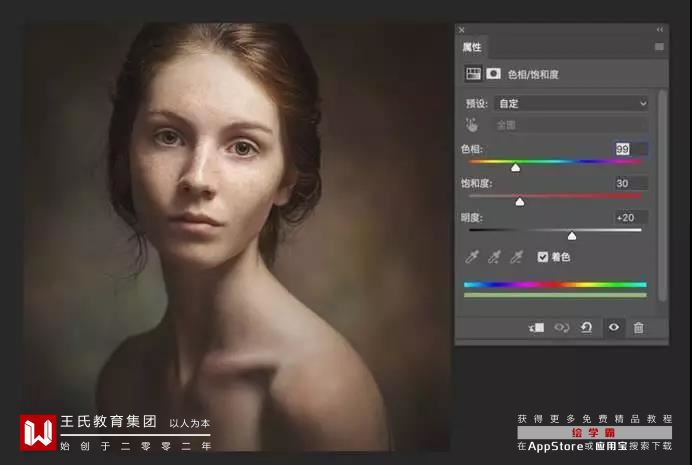
Task: Click the view previous state icon
Action: tap(561, 328)
